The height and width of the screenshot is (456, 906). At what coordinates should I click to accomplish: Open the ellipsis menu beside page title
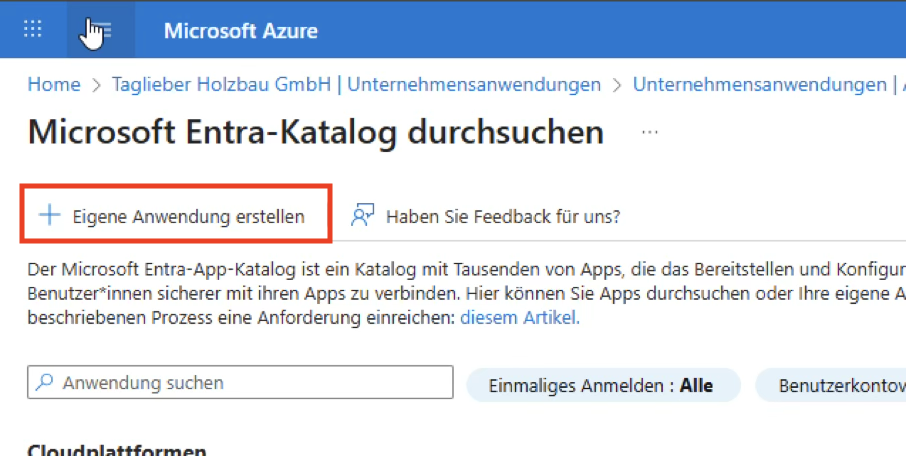pos(650,132)
